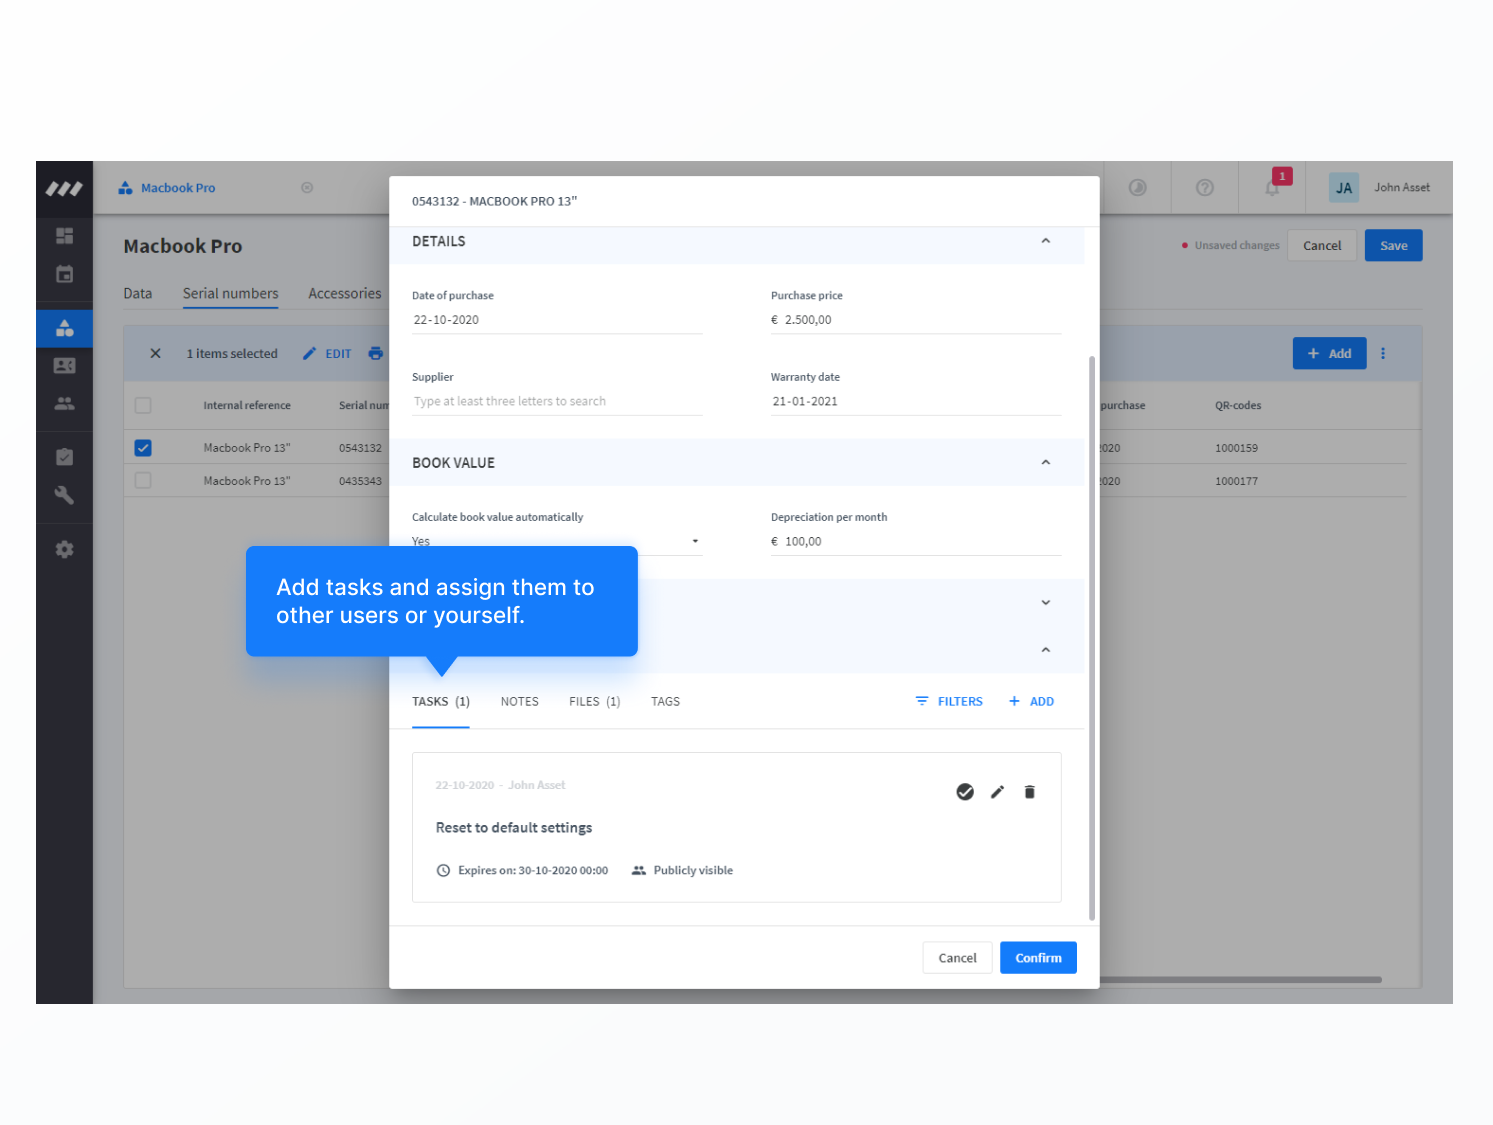The width and height of the screenshot is (1493, 1125).
Task: Collapse the section above the Tasks tabs
Action: pyautogui.click(x=1046, y=650)
